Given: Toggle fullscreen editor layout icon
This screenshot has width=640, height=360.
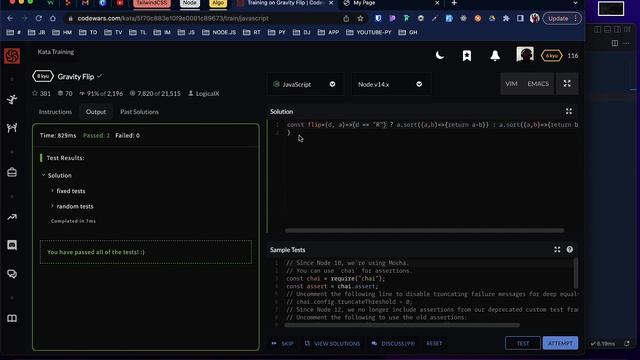Looking at the screenshot, I should click(567, 84).
